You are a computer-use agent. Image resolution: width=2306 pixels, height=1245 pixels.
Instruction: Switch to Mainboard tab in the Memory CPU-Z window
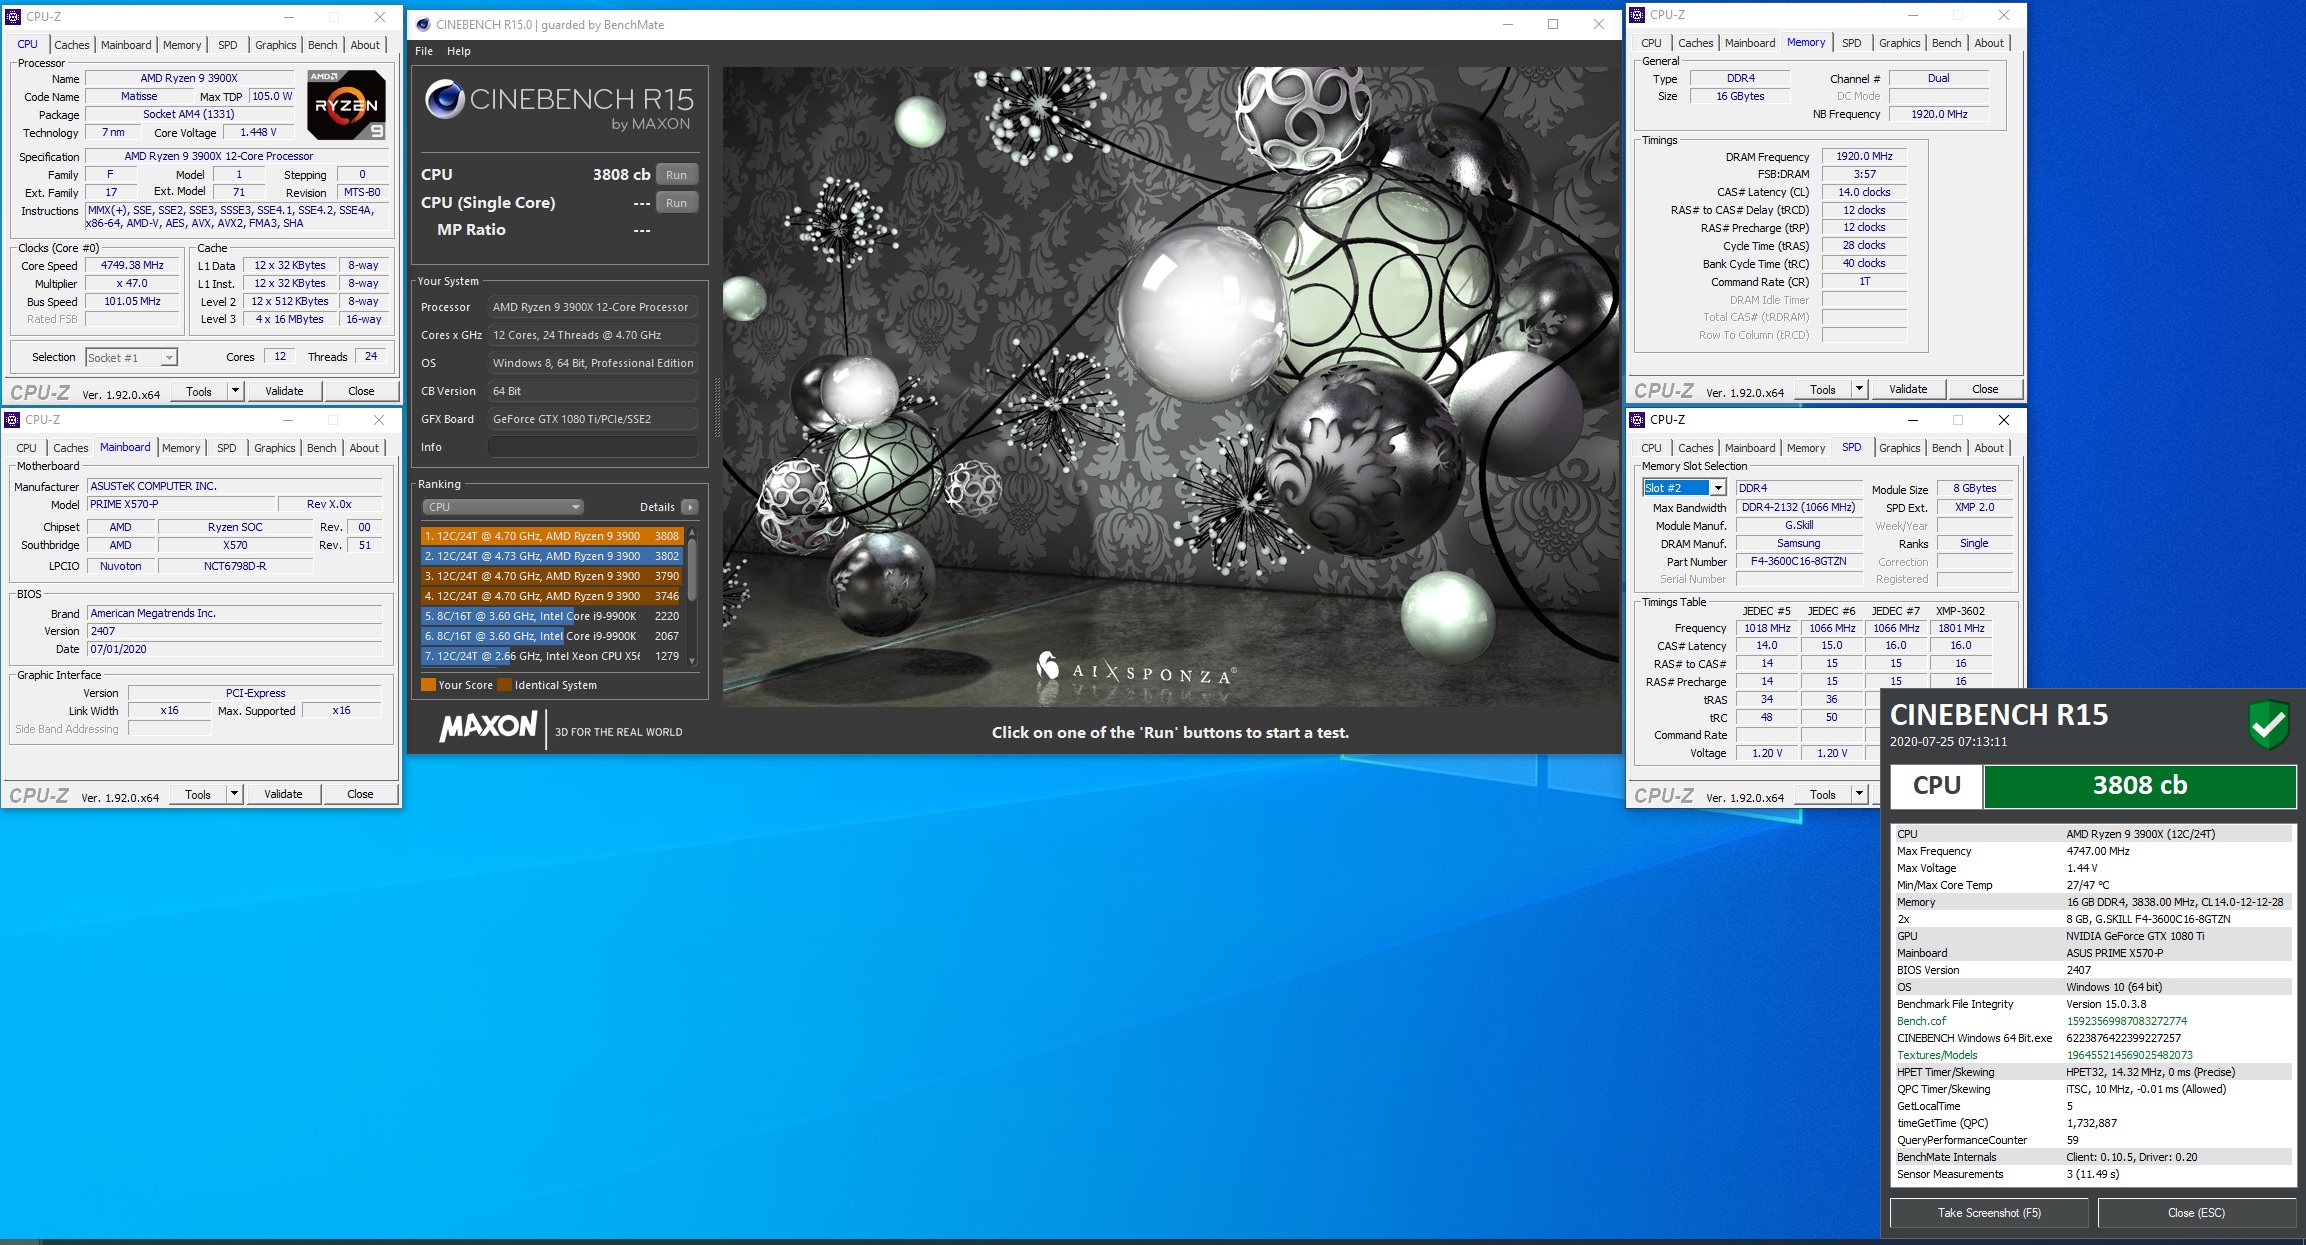(1750, 43)
